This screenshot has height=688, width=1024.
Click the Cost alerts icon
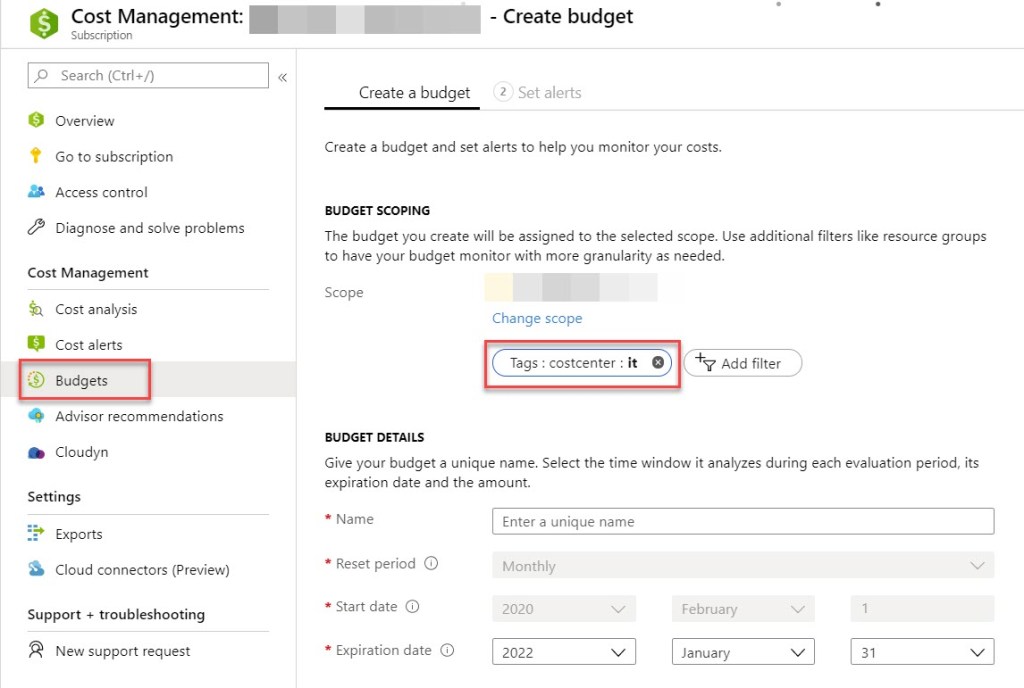pos(37,344)
